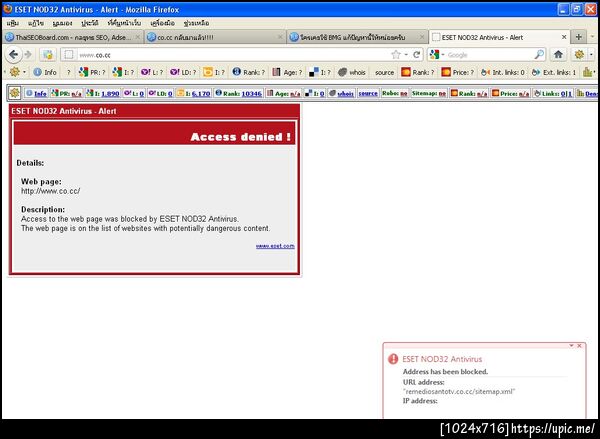Click the gear icon in the in-page SEO bar
This screenshot has height=439, width=600.
point(15,93)
